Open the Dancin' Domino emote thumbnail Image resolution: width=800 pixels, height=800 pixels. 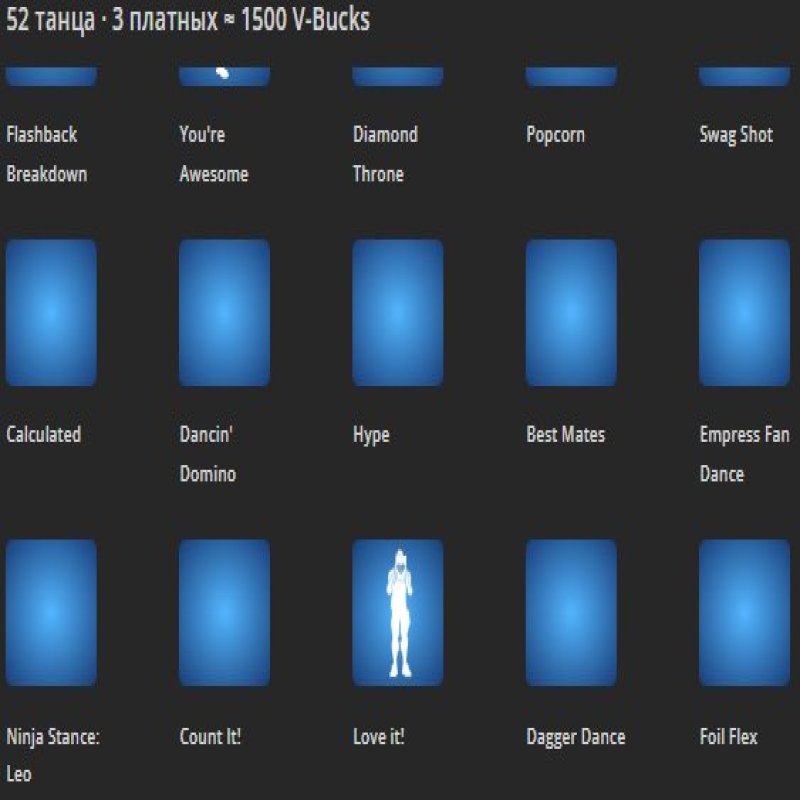[x=225, y=312]
